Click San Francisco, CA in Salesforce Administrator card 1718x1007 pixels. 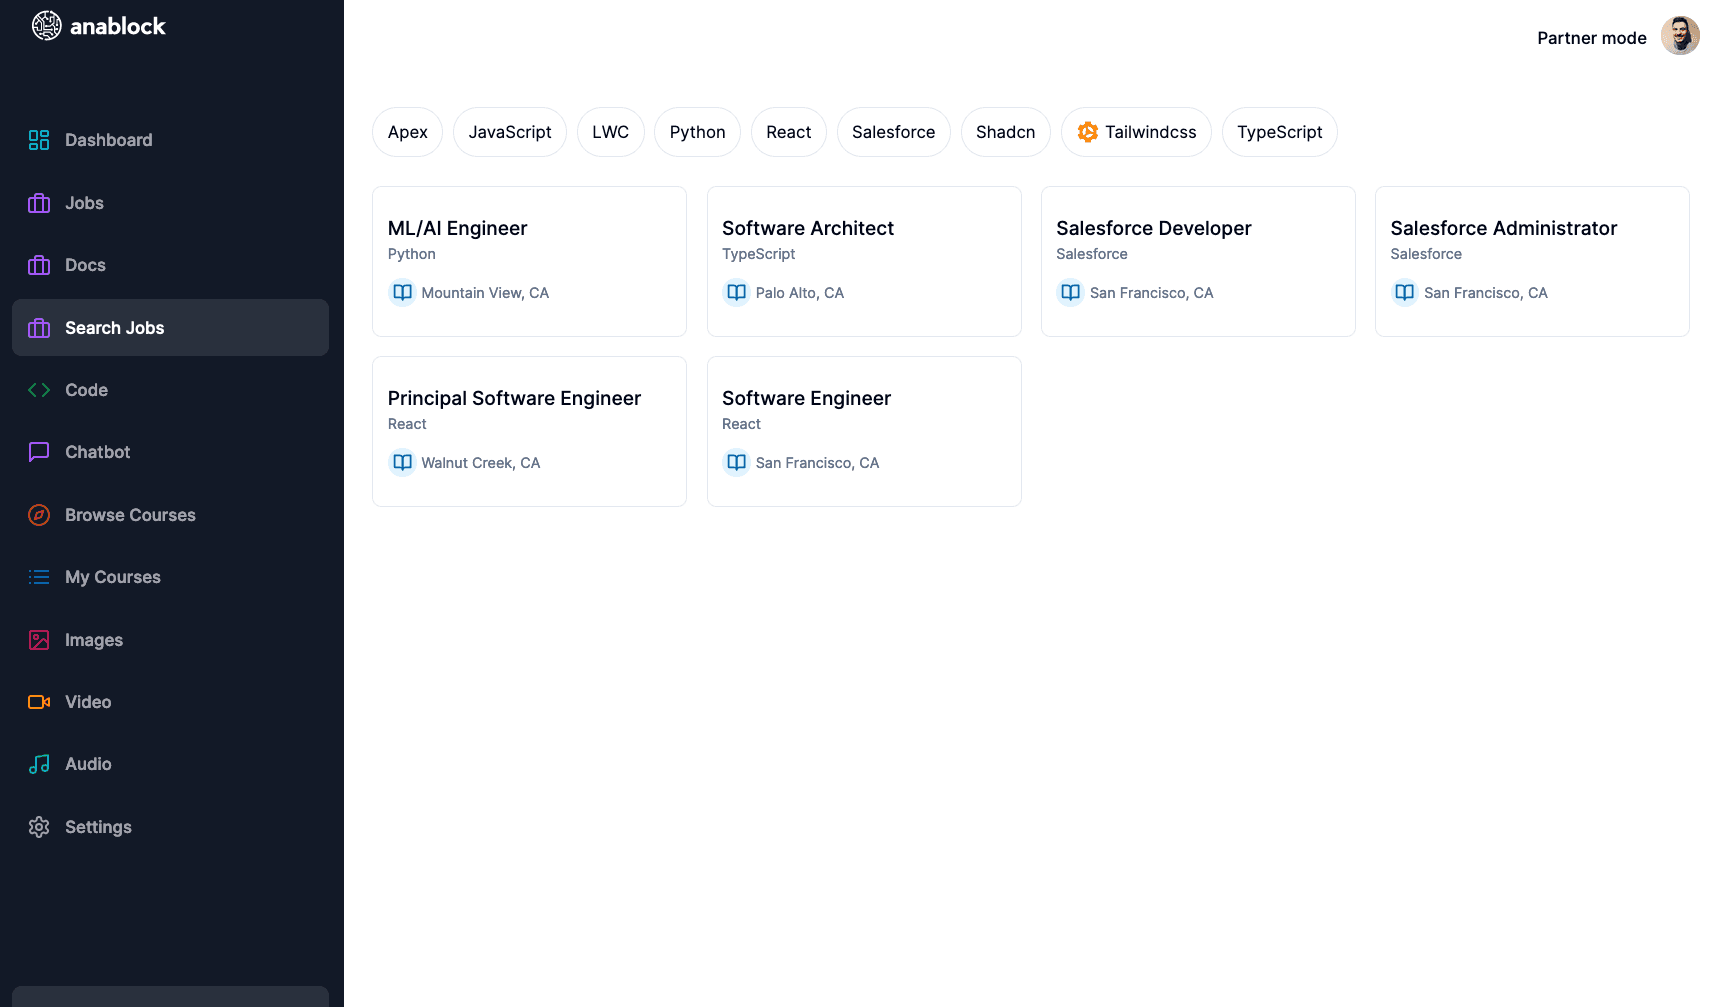tap(1486, 293)
